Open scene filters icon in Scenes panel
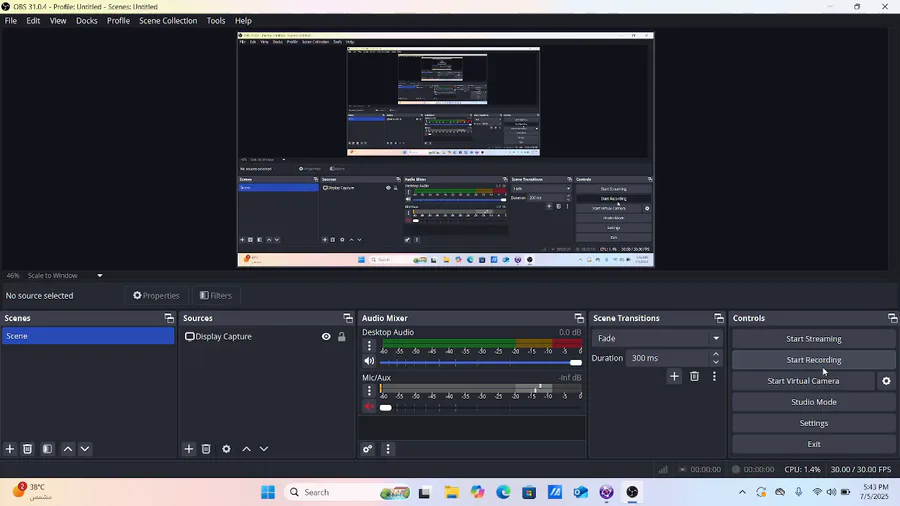The width and height of the screenshot is (900, 506). pyautogui.click(x=48, y=449)
